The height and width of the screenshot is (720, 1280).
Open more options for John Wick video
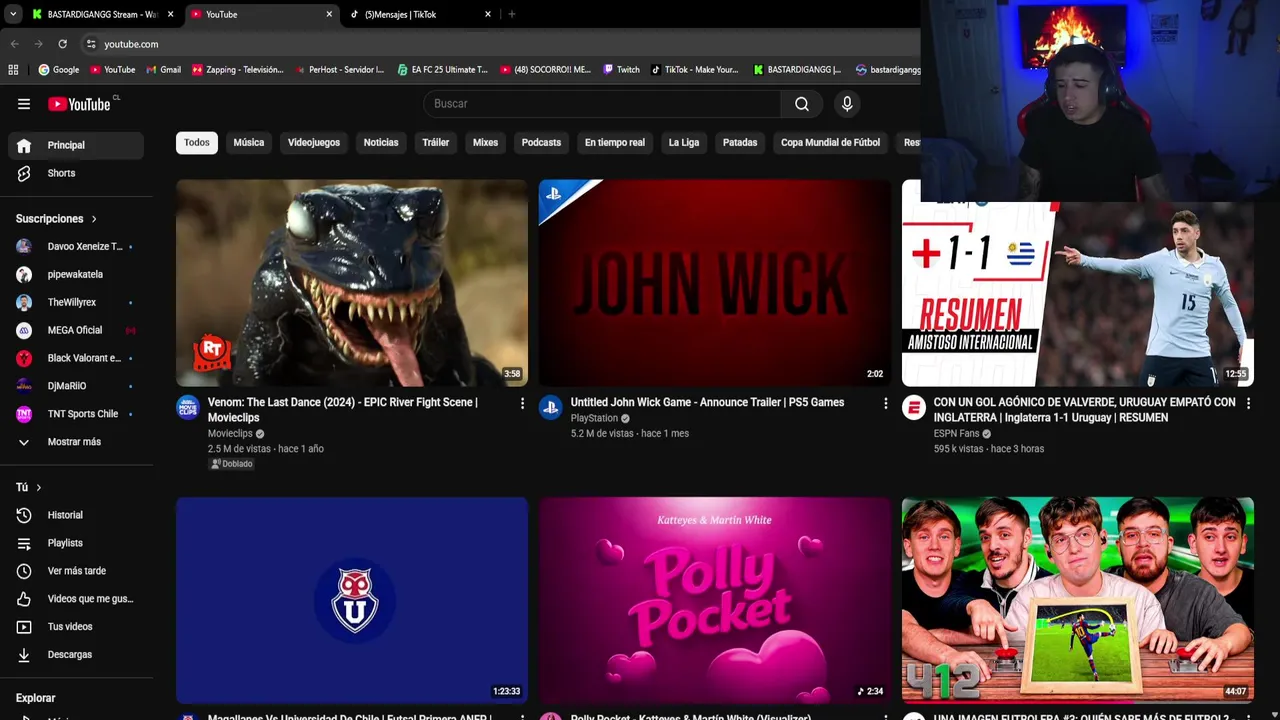885,403
